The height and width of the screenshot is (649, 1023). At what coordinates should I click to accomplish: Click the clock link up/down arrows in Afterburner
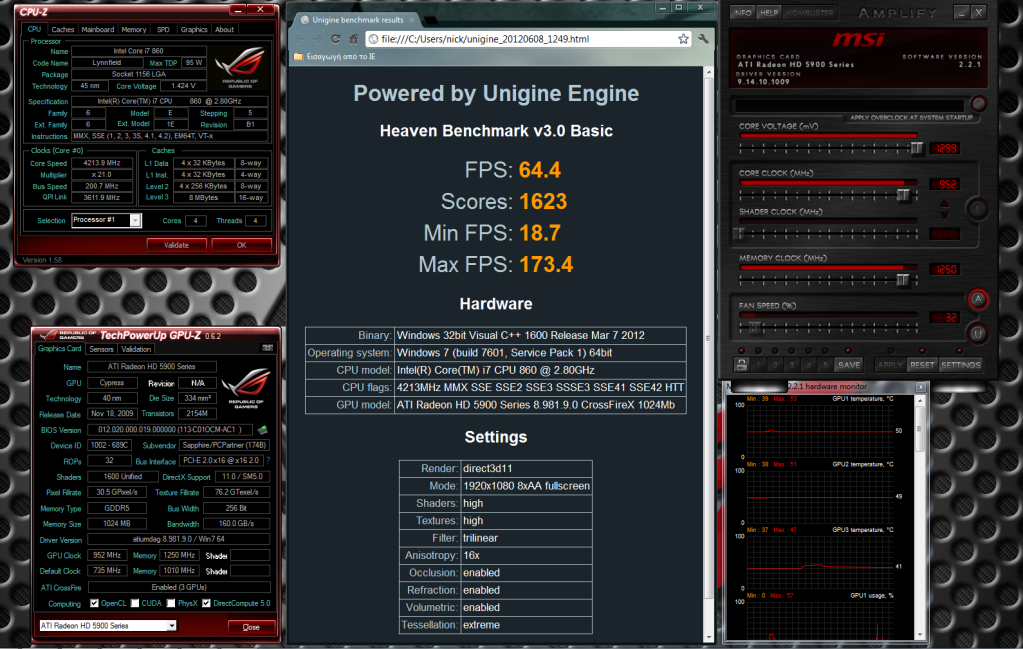point(944,209)
